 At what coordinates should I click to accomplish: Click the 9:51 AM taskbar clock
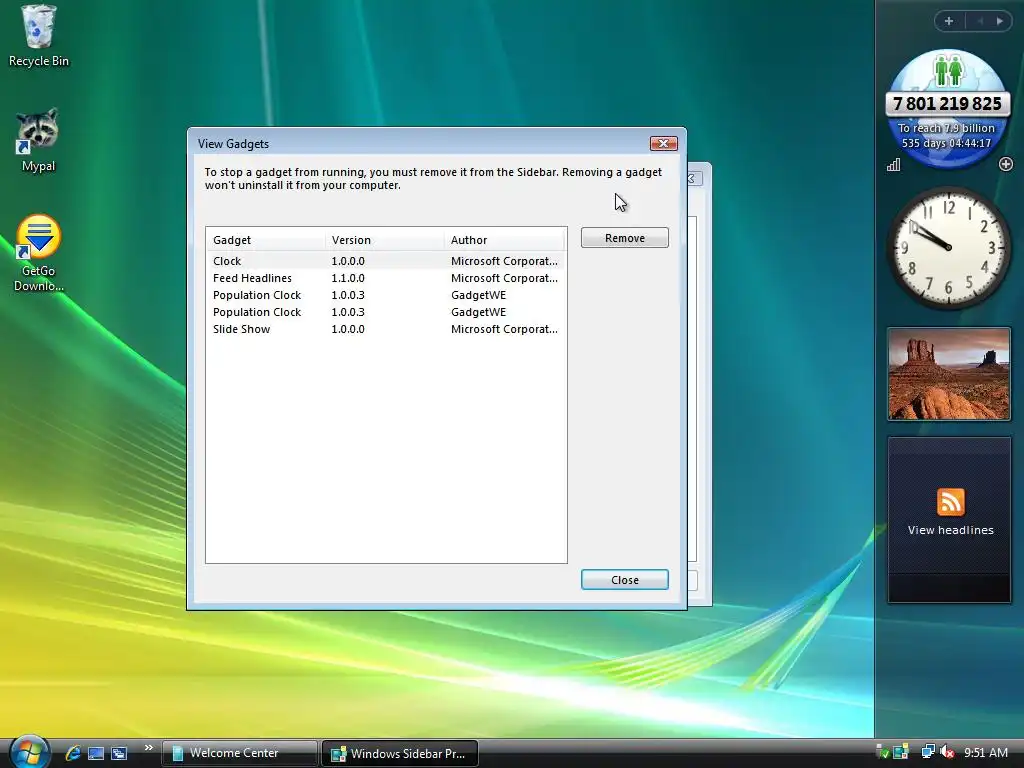coord(985,753)
